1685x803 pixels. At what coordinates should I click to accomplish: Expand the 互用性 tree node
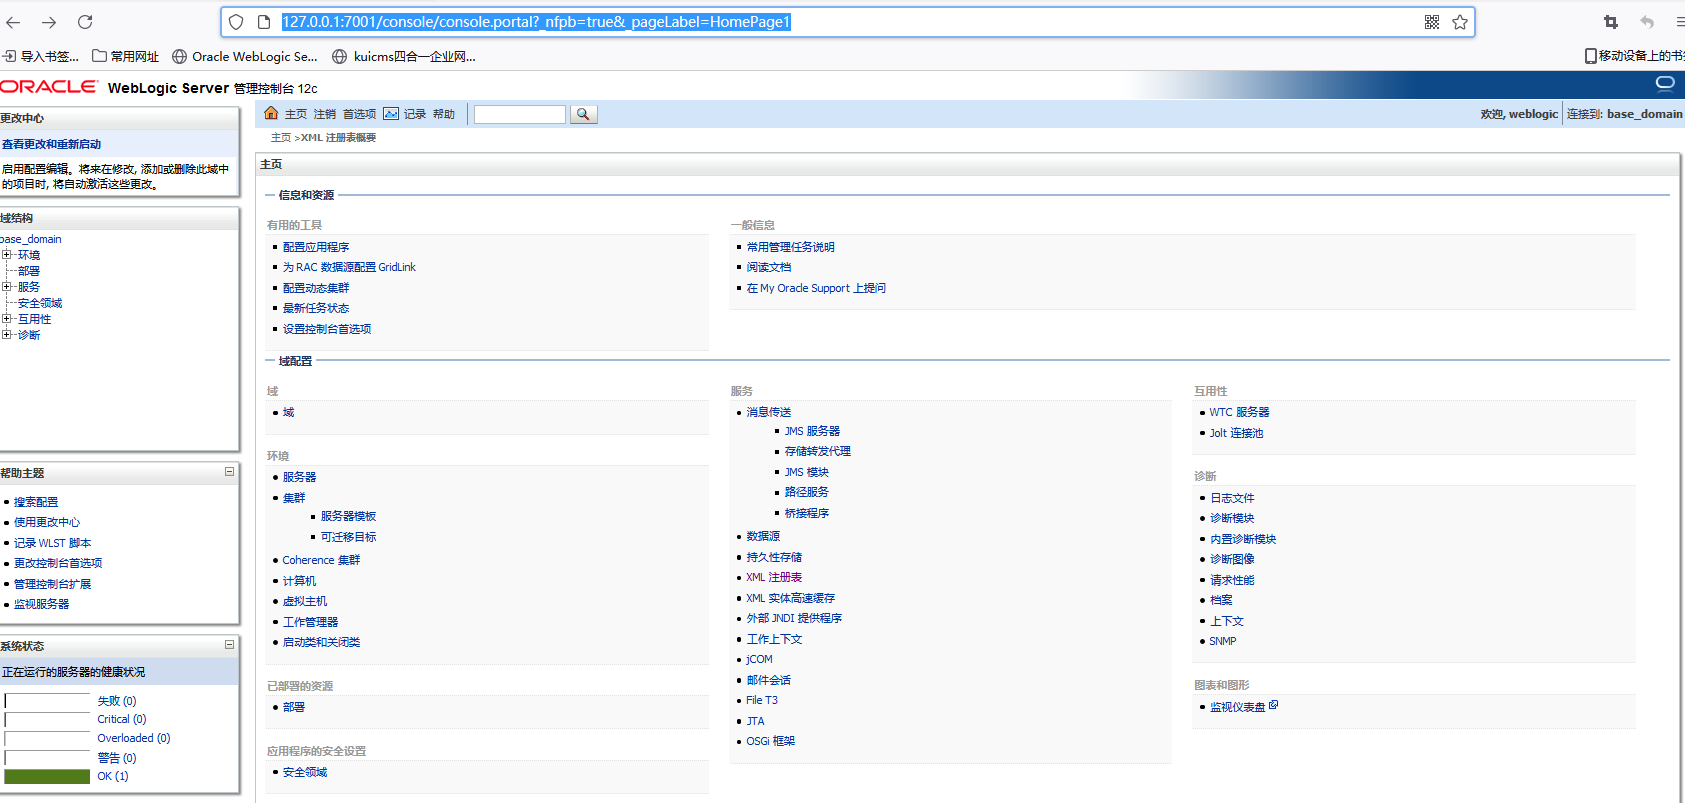[7, 319]
